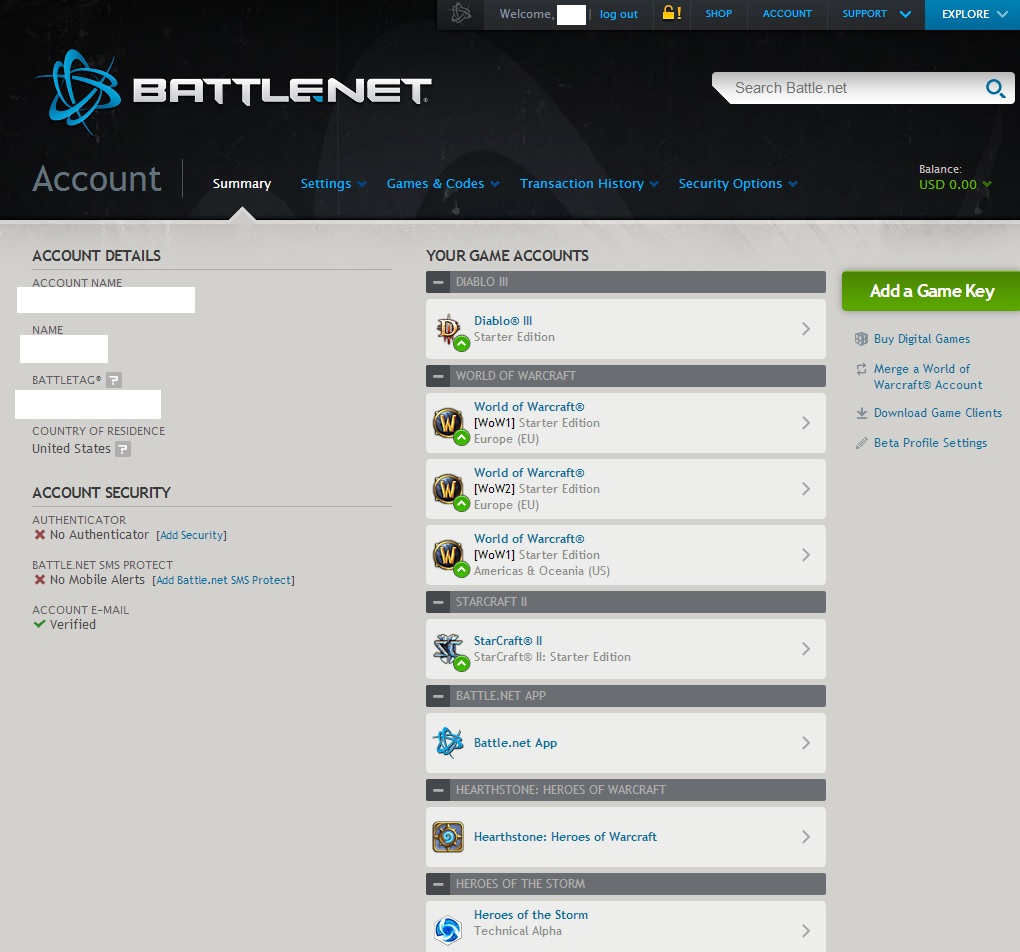Open the Settings dropdown menu
1020x952 pixels.
333,184
